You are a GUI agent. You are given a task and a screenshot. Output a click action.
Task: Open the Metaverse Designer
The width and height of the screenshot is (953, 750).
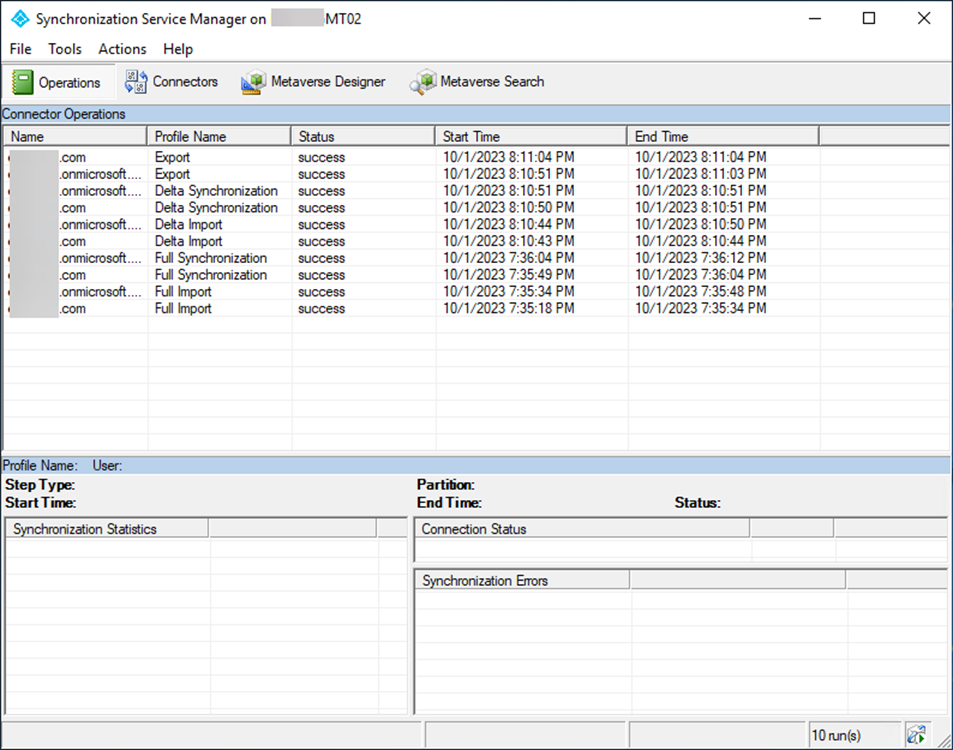click(x=313, y=82)
